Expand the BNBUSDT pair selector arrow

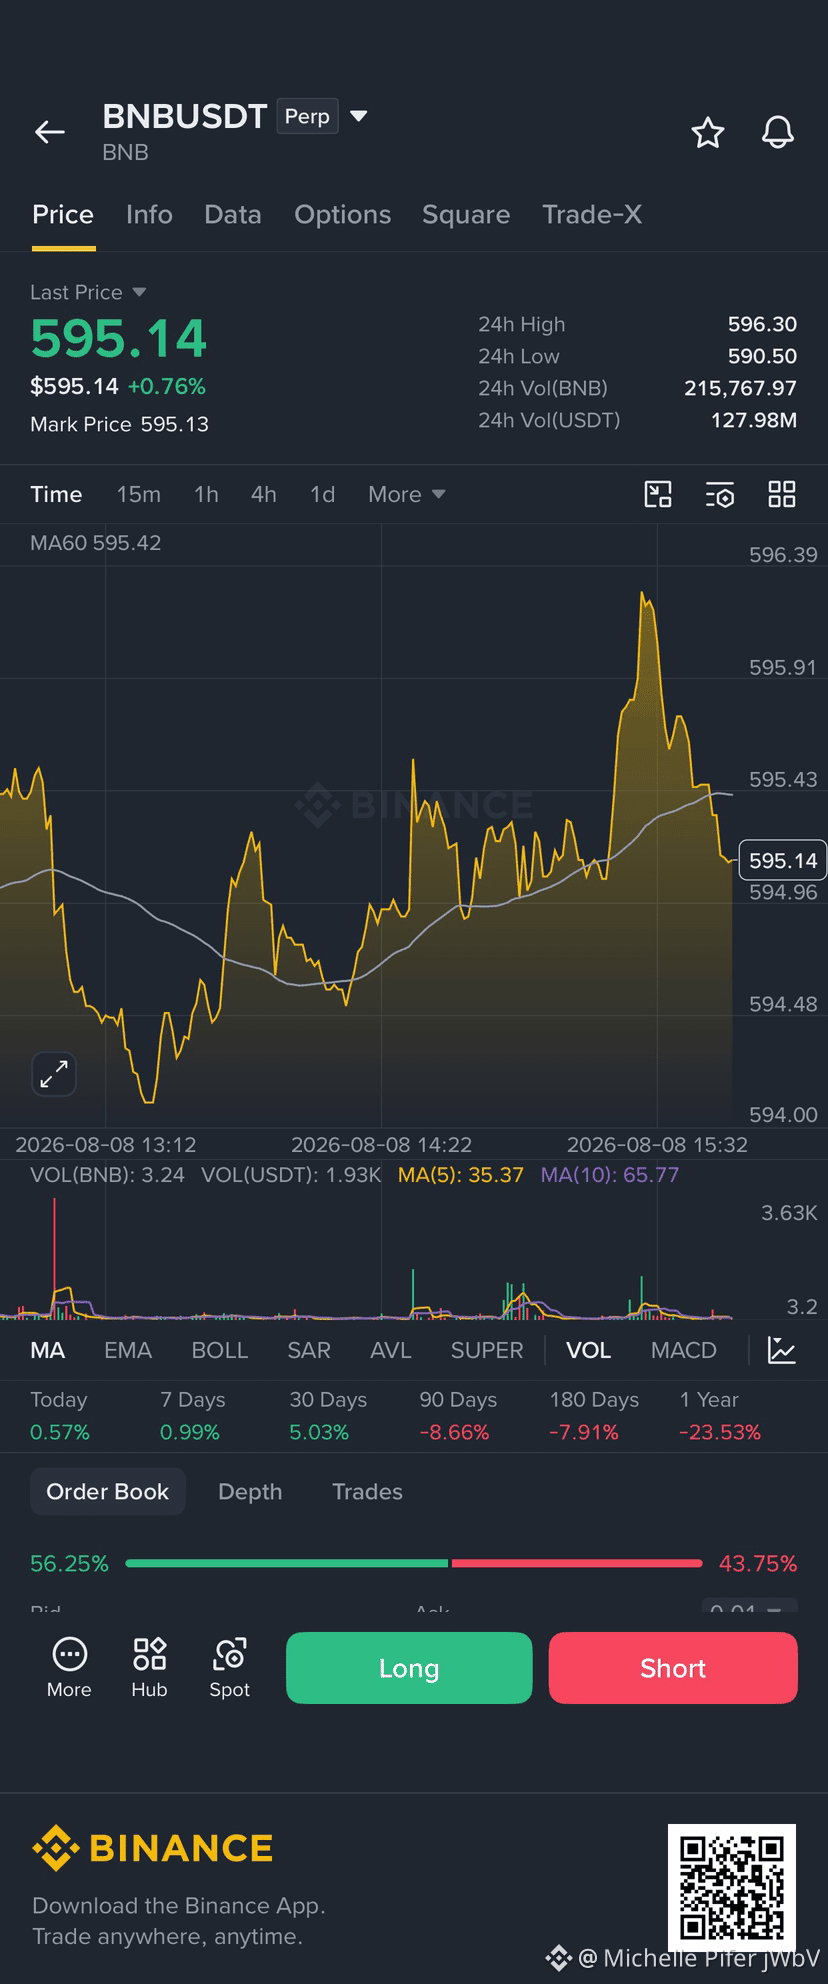(x=359, y=116)
